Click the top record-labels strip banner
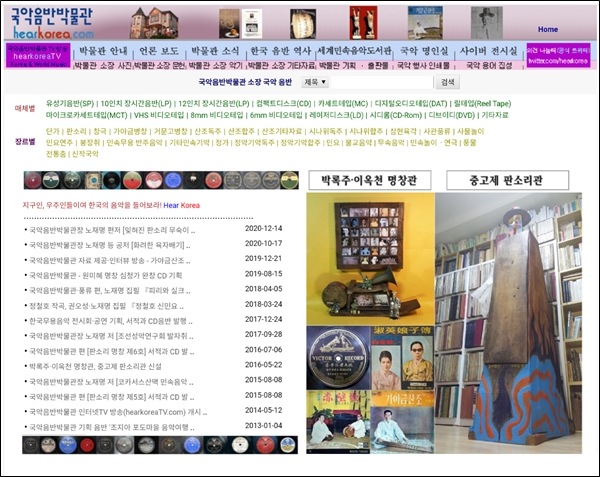This screenshot has width=600, height=477. tap(161, 180)
